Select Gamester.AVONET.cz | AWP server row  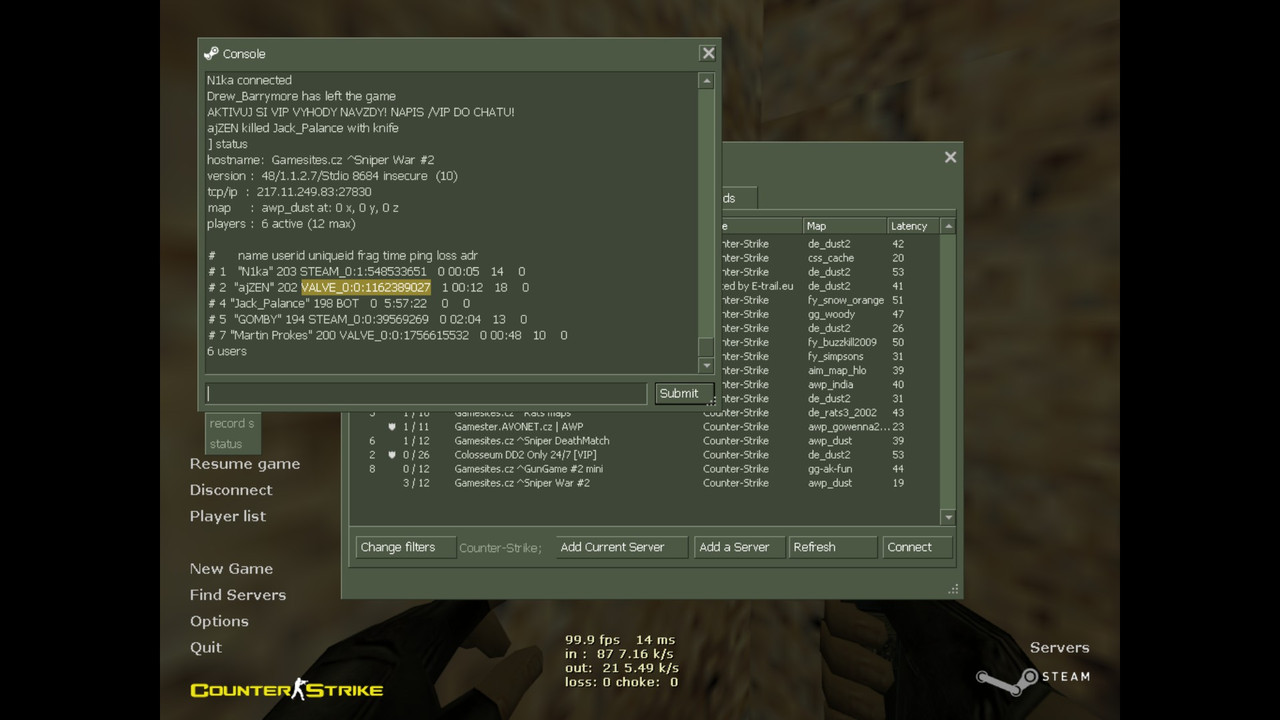tap(645, 427)
